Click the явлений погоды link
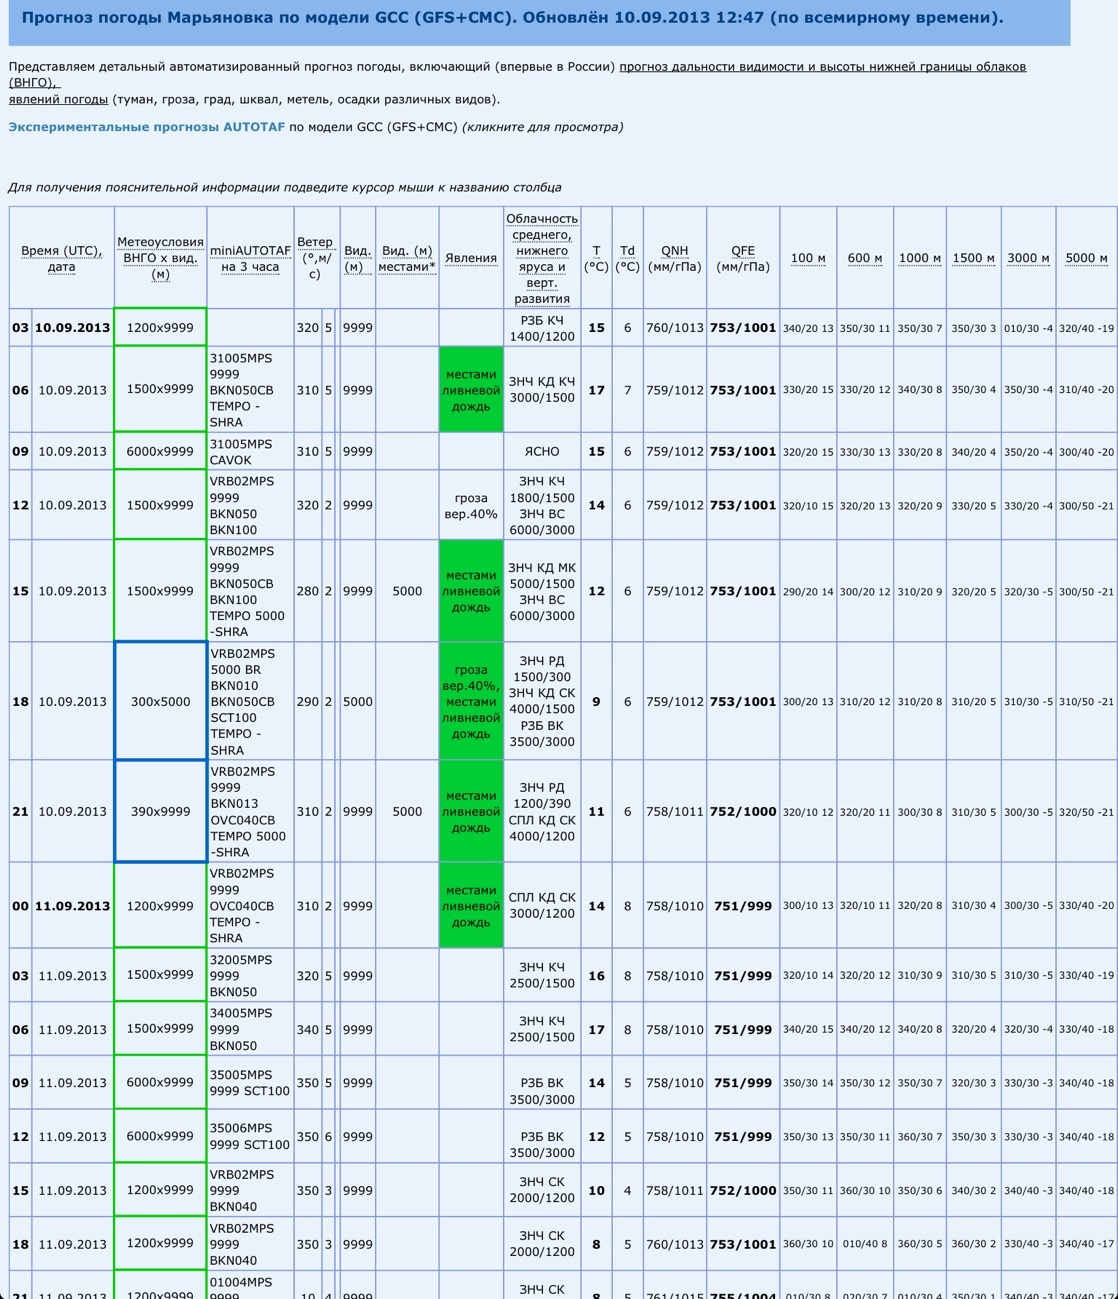This screenshot has height=1299, width=1118. tap(58, 99)
